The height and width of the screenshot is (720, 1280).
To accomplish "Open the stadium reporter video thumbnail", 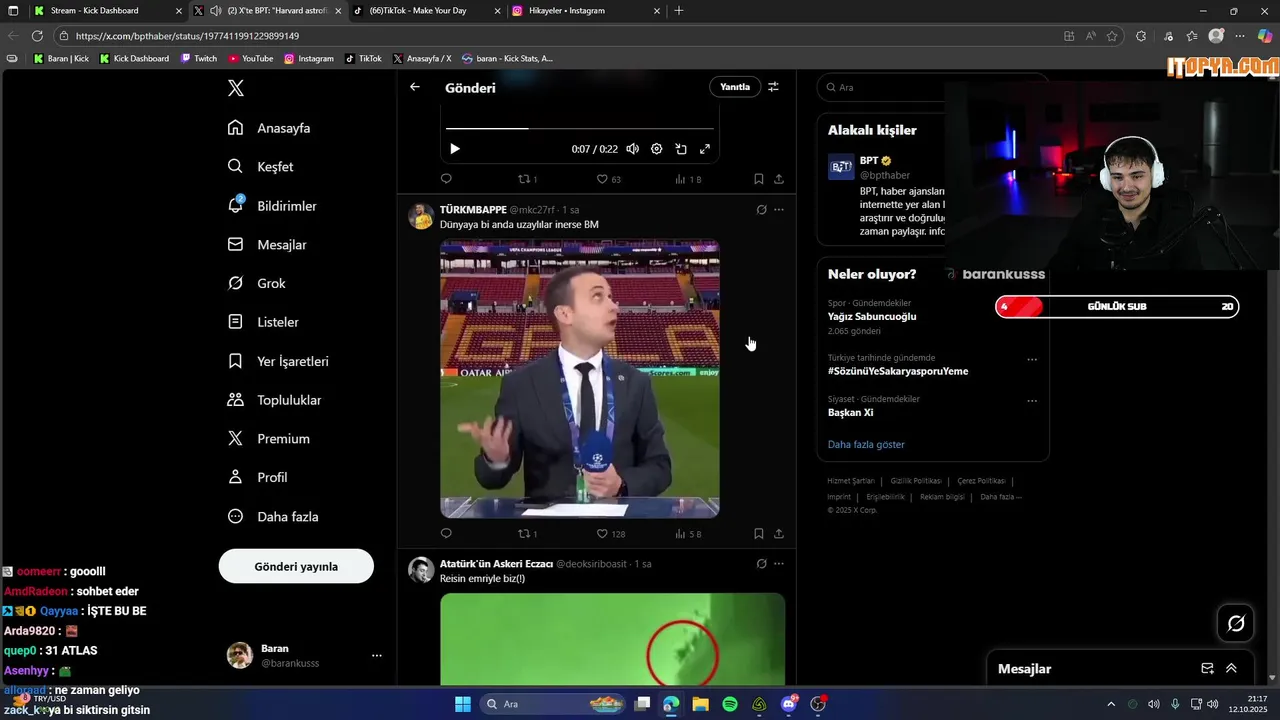I will 580,379.
